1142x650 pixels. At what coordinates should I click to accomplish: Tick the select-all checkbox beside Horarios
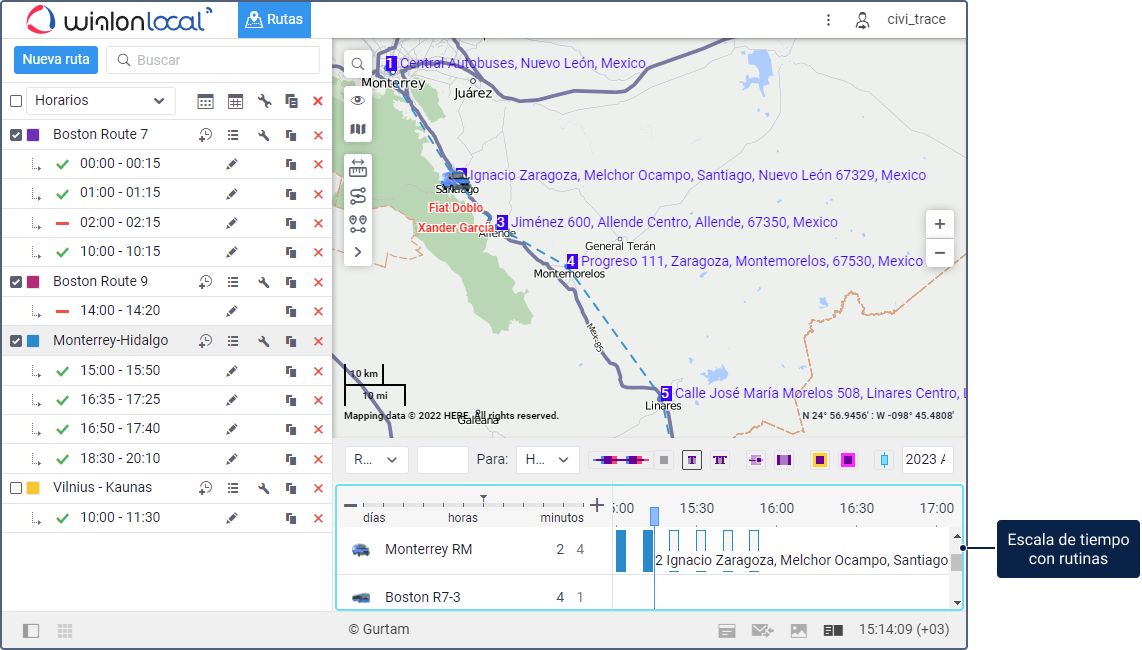(16, 101)
